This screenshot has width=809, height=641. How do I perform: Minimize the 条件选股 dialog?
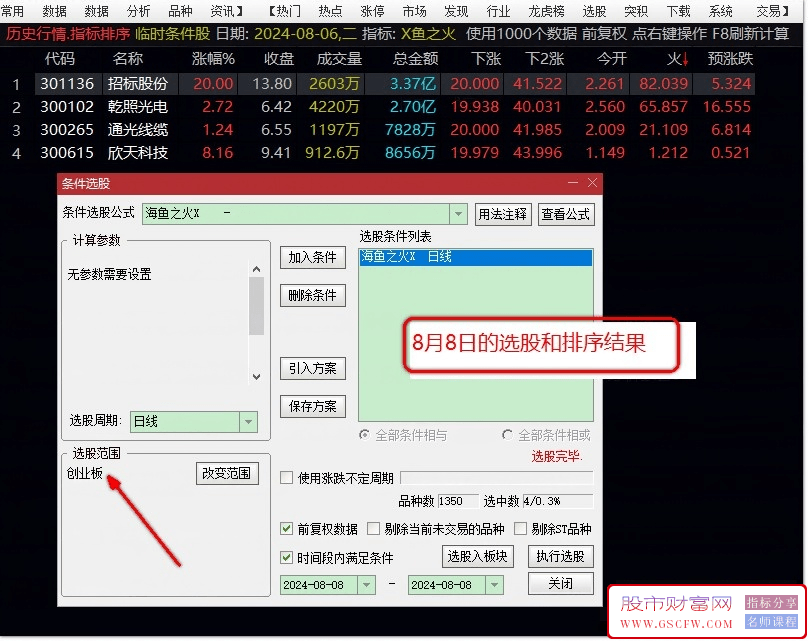click(x=573, y=183)
